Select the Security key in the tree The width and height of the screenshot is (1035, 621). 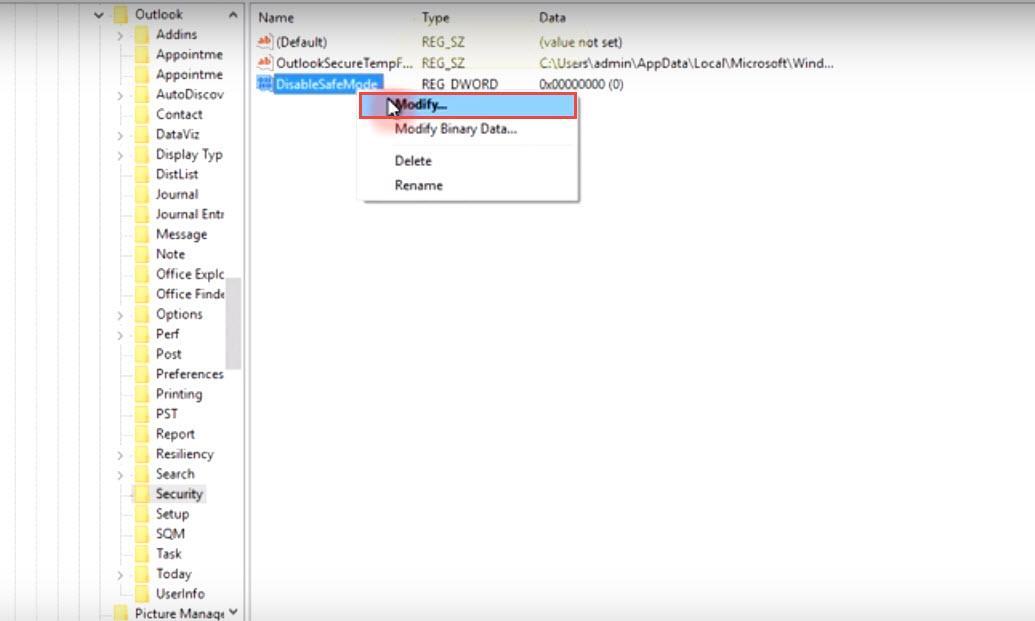pyautogui.click(x=179, y=494)
